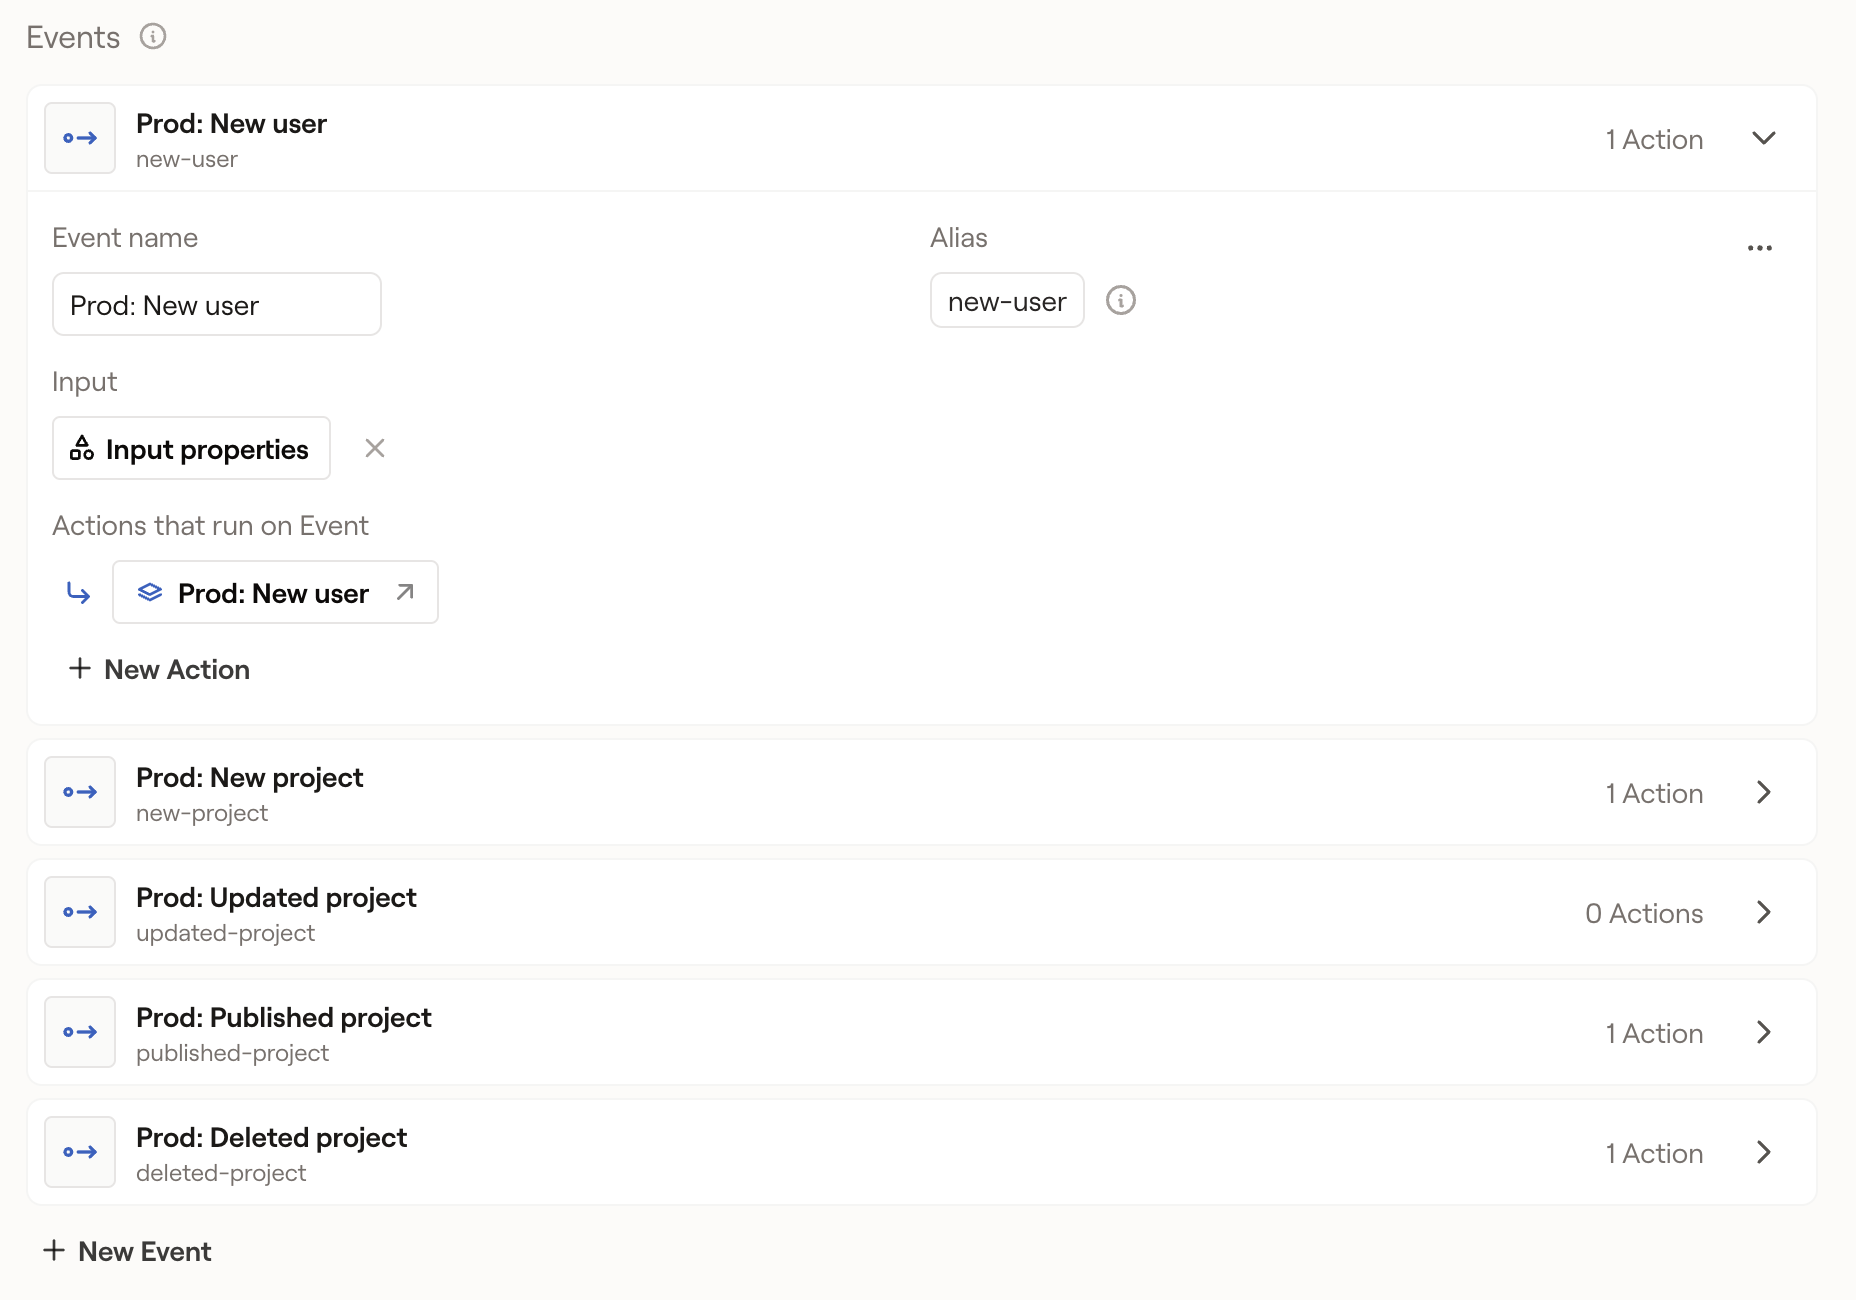Viewport: 1856px width, 1300px height.
Task: Click the event icon for Prod: Deleted project
Action: click(80, 1152)
